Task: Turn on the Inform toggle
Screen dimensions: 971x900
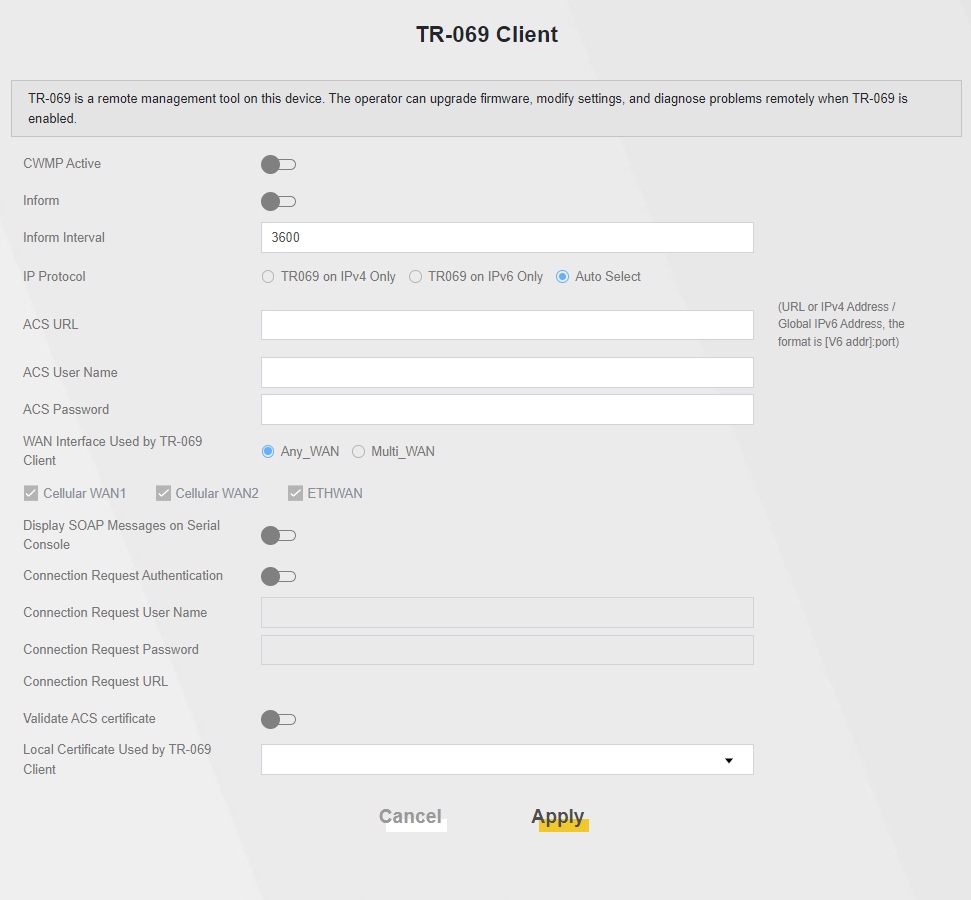Action: pyautogui.click(x=278, y=201)
